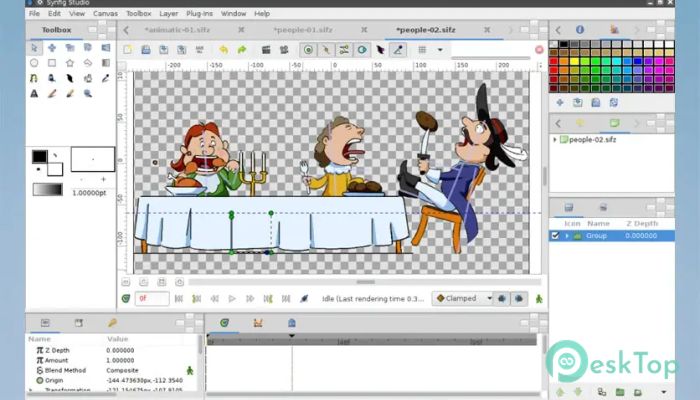Open the File menu

(34, 13)
